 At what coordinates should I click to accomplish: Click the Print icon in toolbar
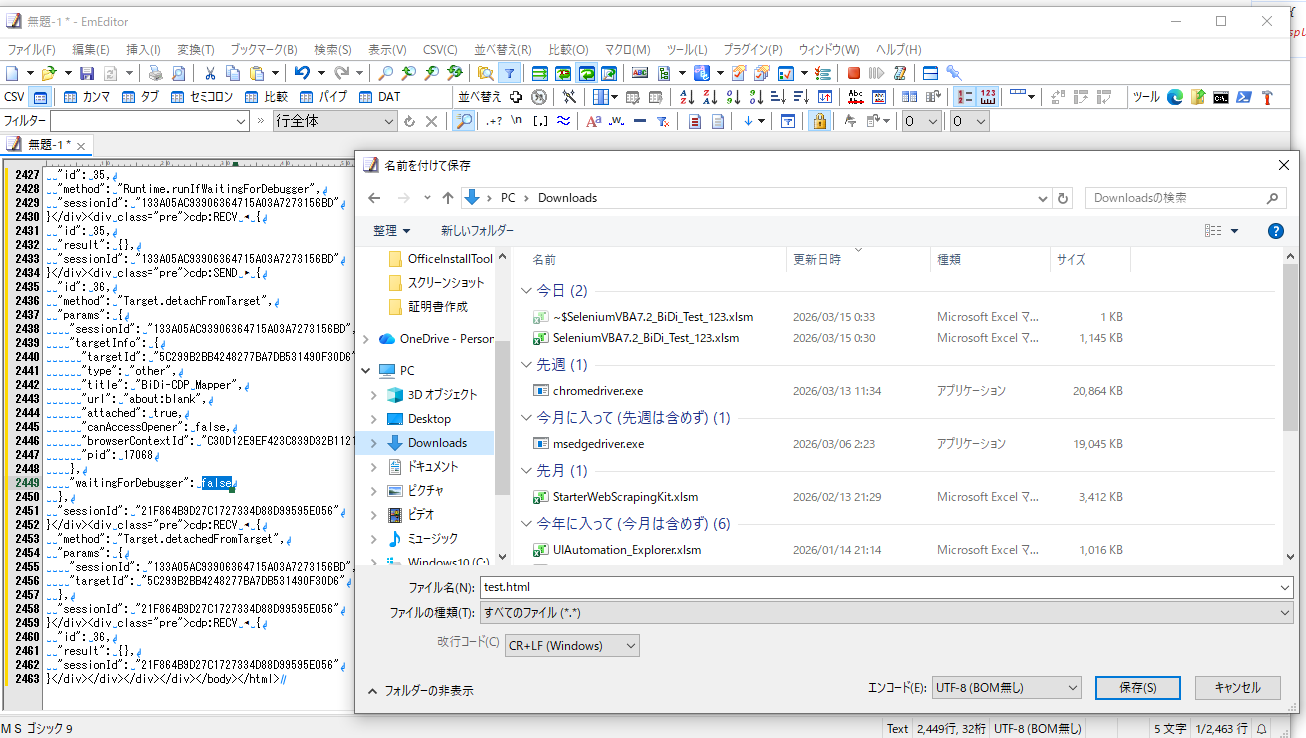(156, 73)
